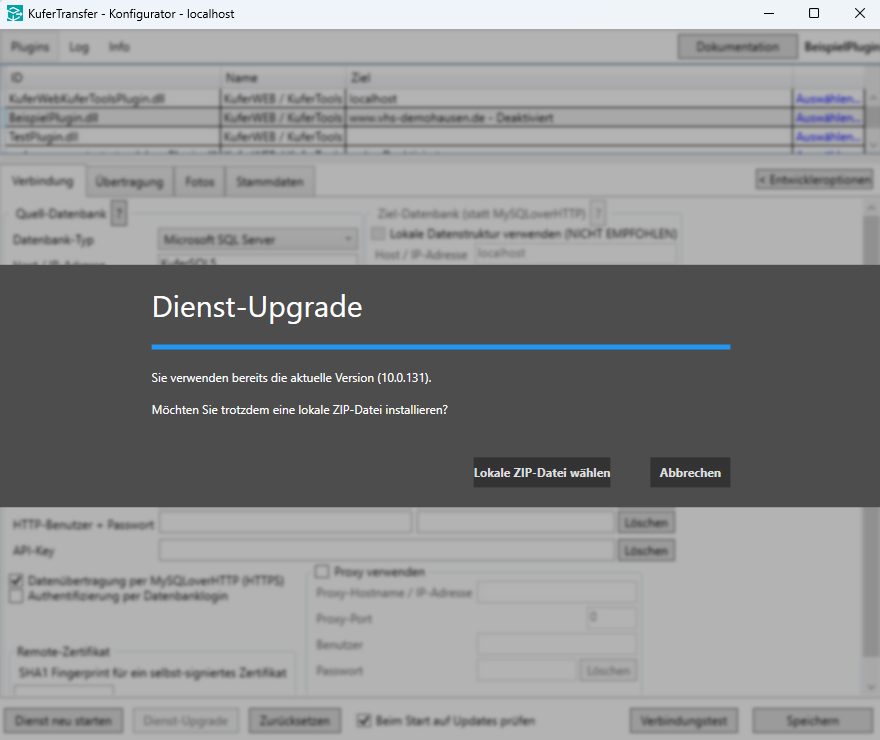
Task: Click the HTTP password input field
Action: pyautogui.click(x=516, y=522)
